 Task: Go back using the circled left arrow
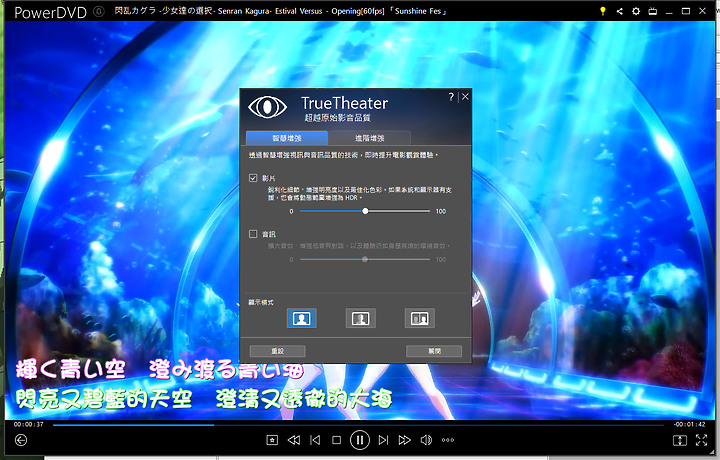coord(21,440)
